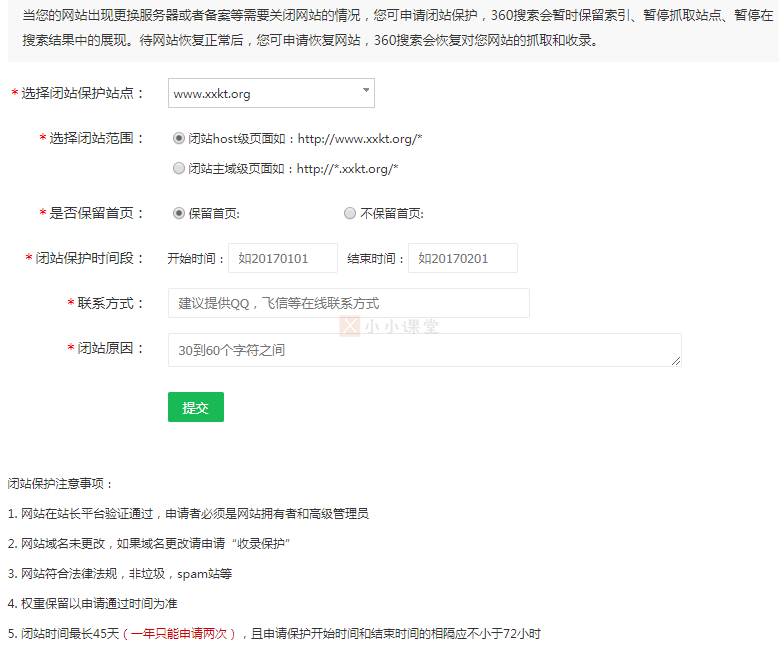Viewport: 779px width, 652px height.
Task: Choose the 不保留首页 radio button
Action: [x=350, y=213]
